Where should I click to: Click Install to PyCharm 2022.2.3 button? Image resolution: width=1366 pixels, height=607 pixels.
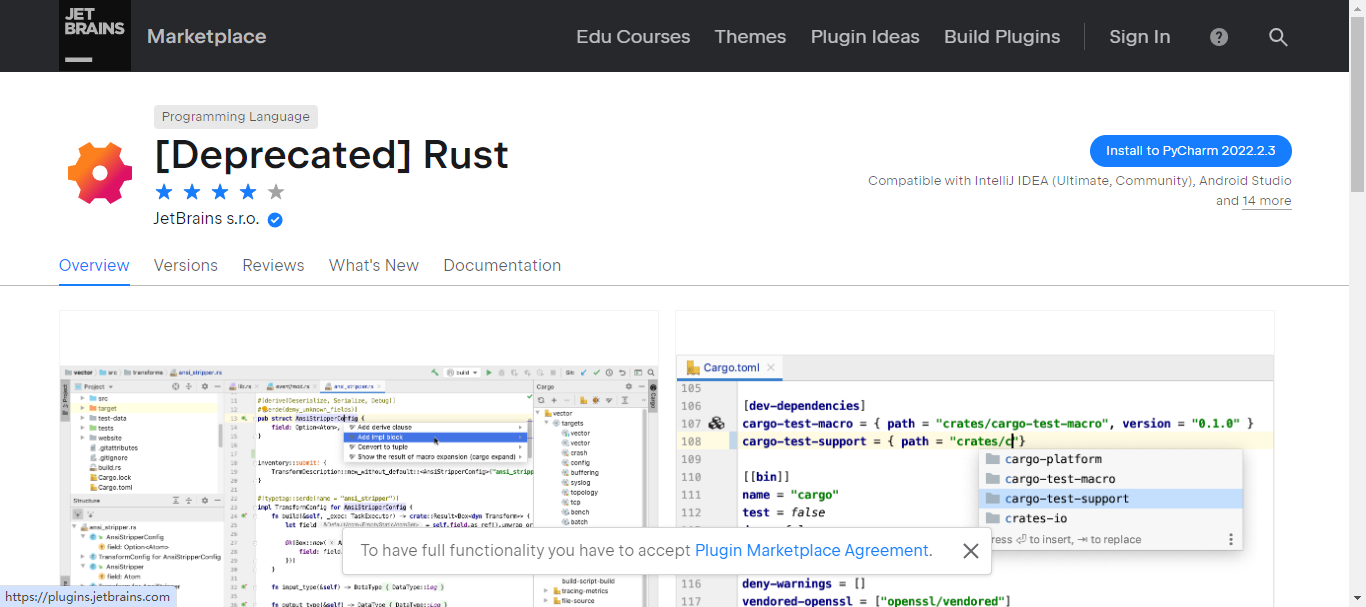tap(1190, 151)
